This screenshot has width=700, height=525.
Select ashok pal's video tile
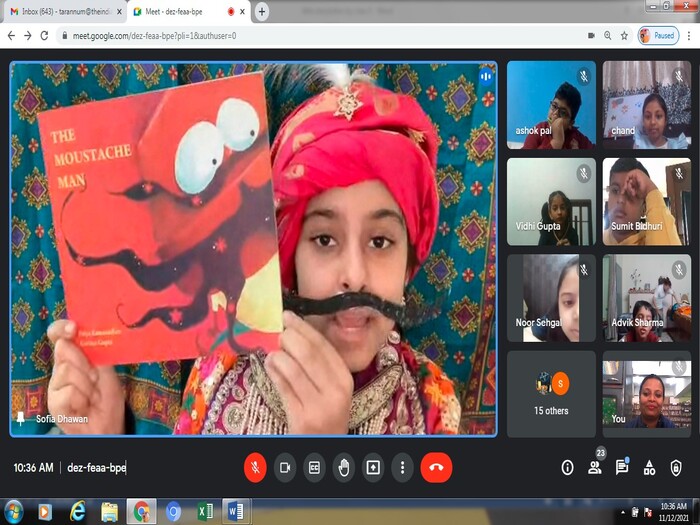pyautogui.click(x=551, y=105)
